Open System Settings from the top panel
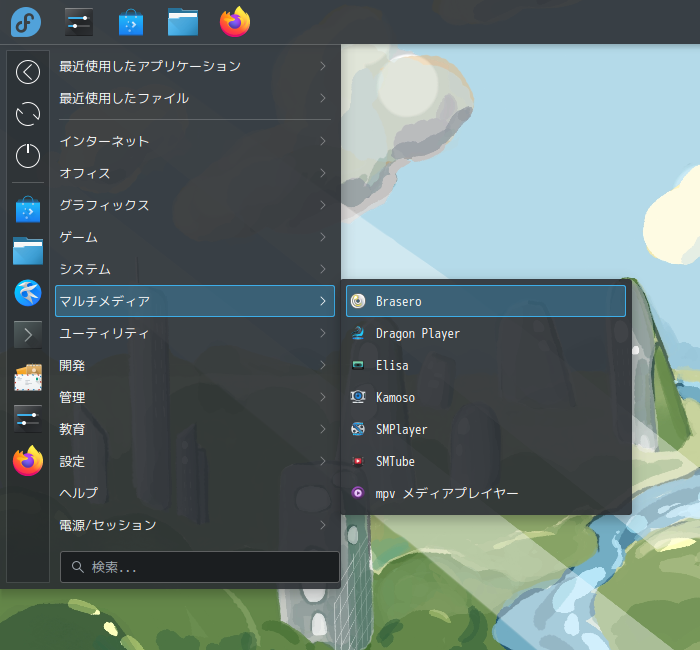 click(79, 22)
